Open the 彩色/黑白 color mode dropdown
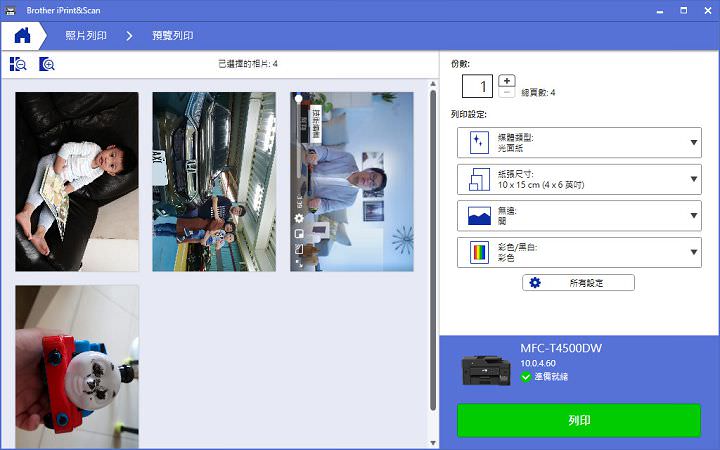Screen dimensions: 720x450 point(579,252)
